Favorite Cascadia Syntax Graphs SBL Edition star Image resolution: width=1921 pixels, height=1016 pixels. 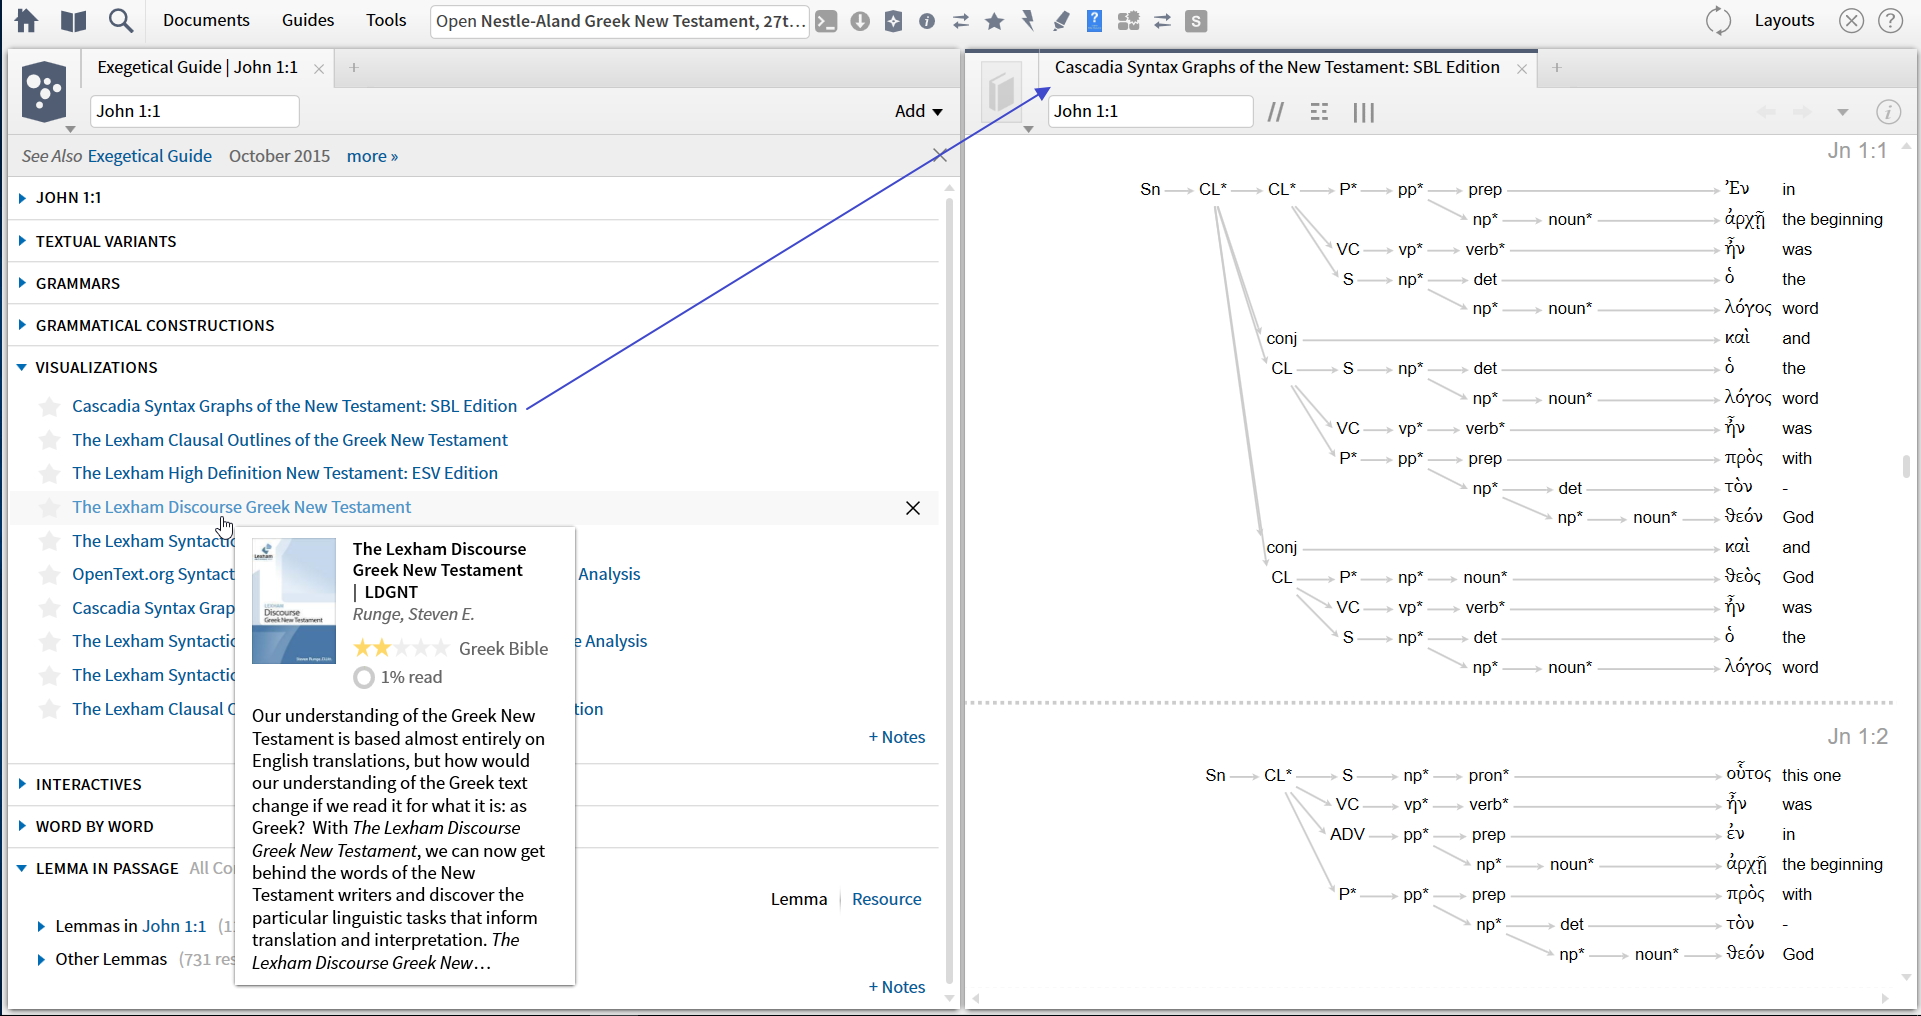(x=49, y=406)
